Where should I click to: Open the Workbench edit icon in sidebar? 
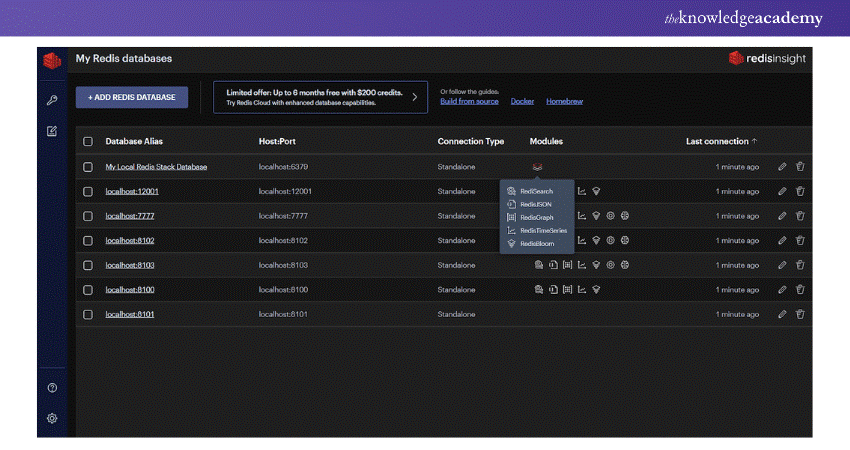(52, 131)
